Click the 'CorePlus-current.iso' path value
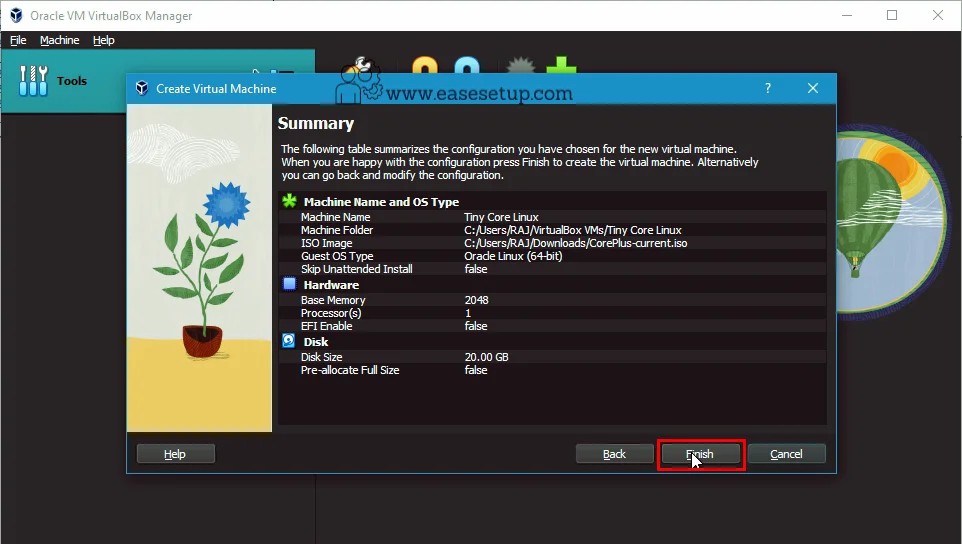962x544 pixels. coord(575,243)
